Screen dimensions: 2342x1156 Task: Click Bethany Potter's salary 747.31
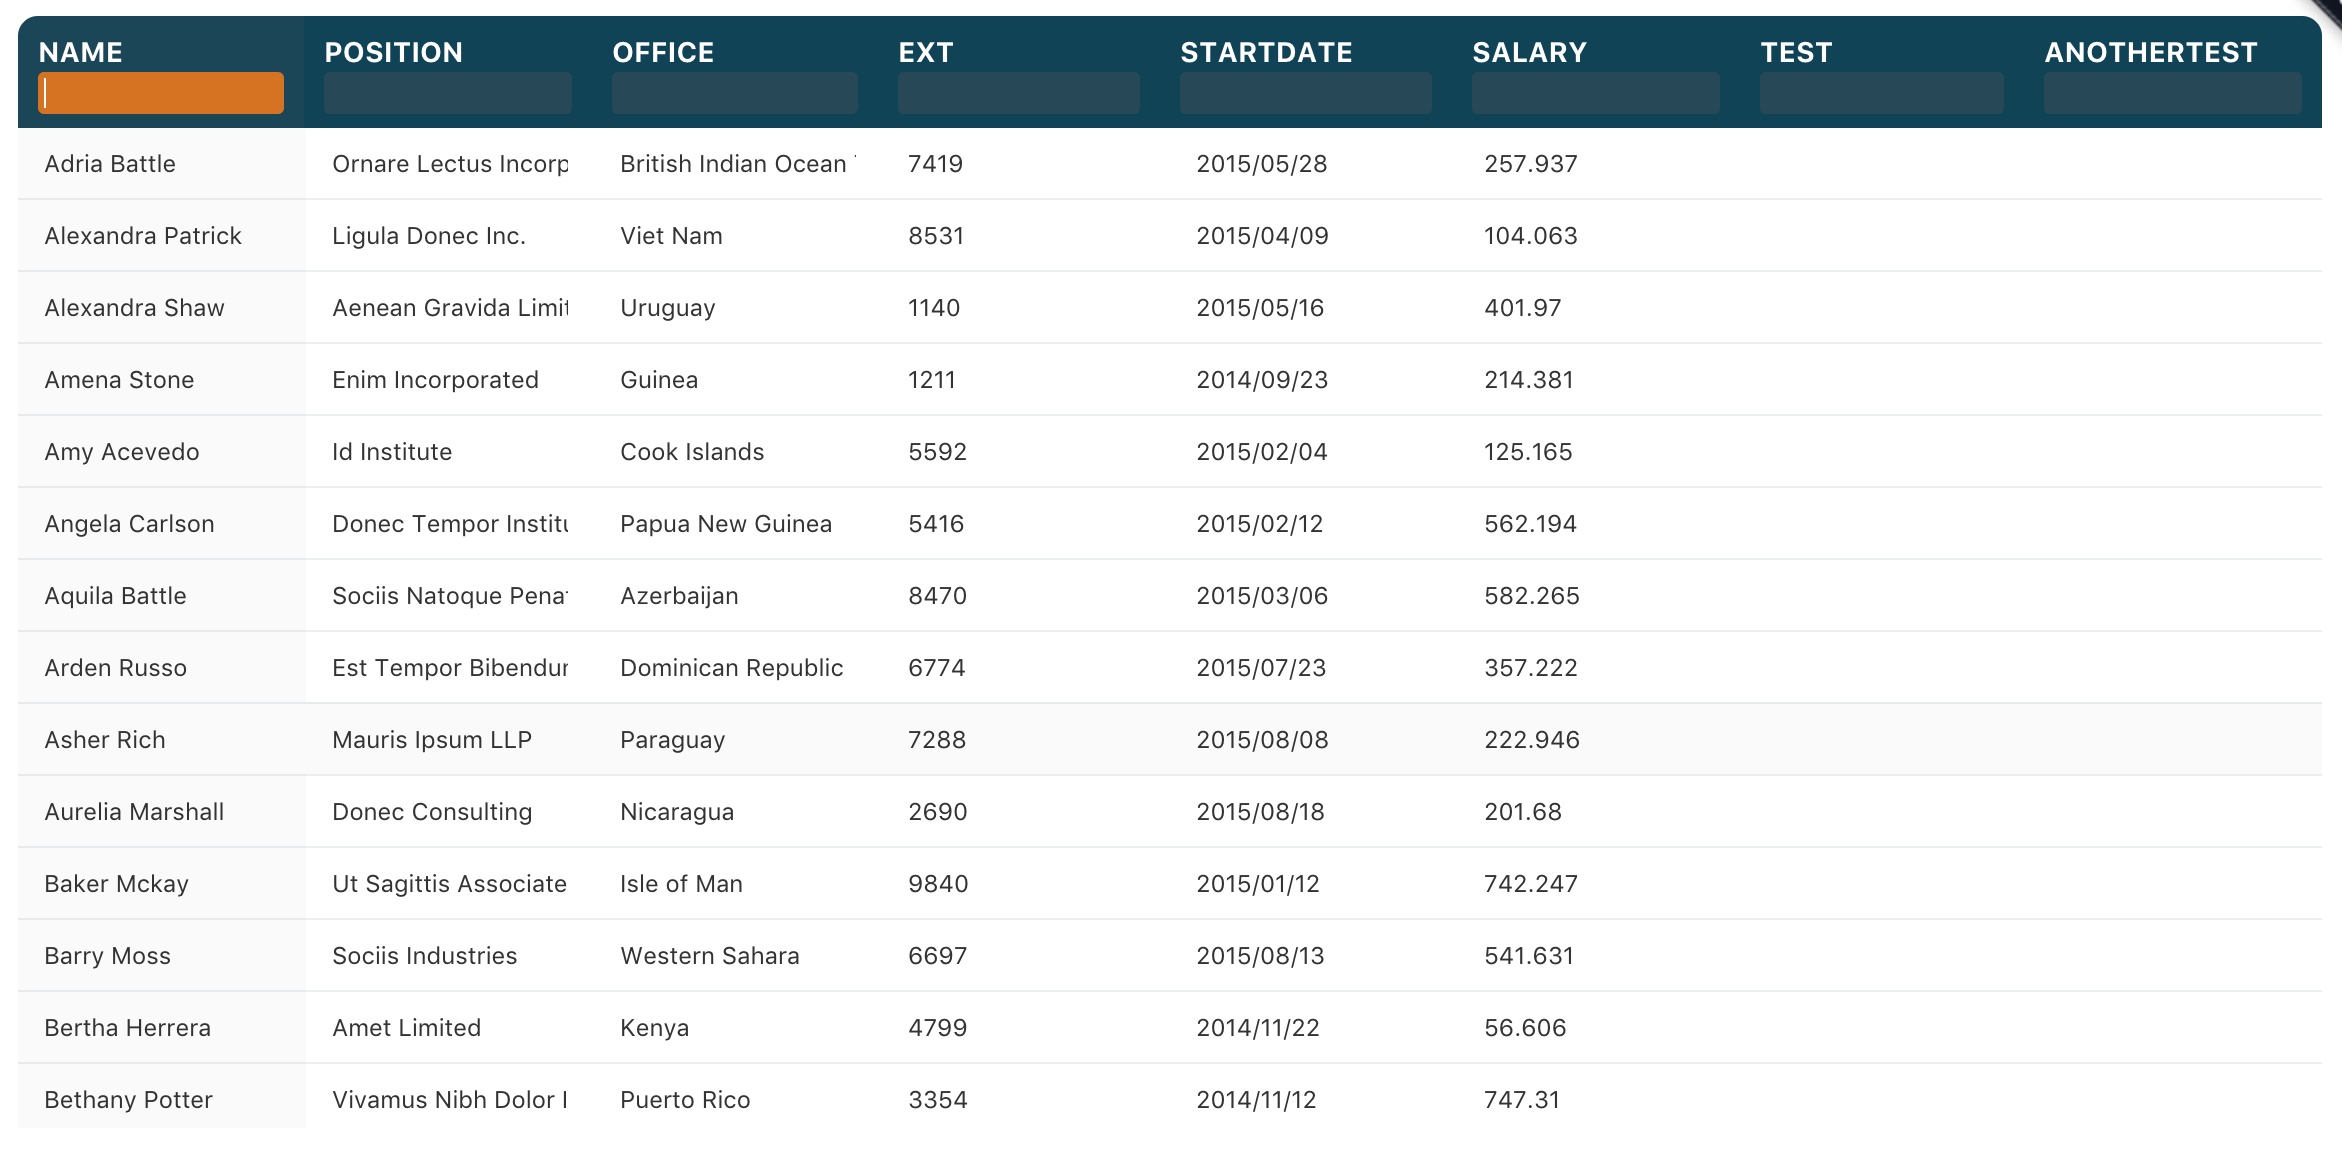pyautogui.click(x=1522, y=1100)
